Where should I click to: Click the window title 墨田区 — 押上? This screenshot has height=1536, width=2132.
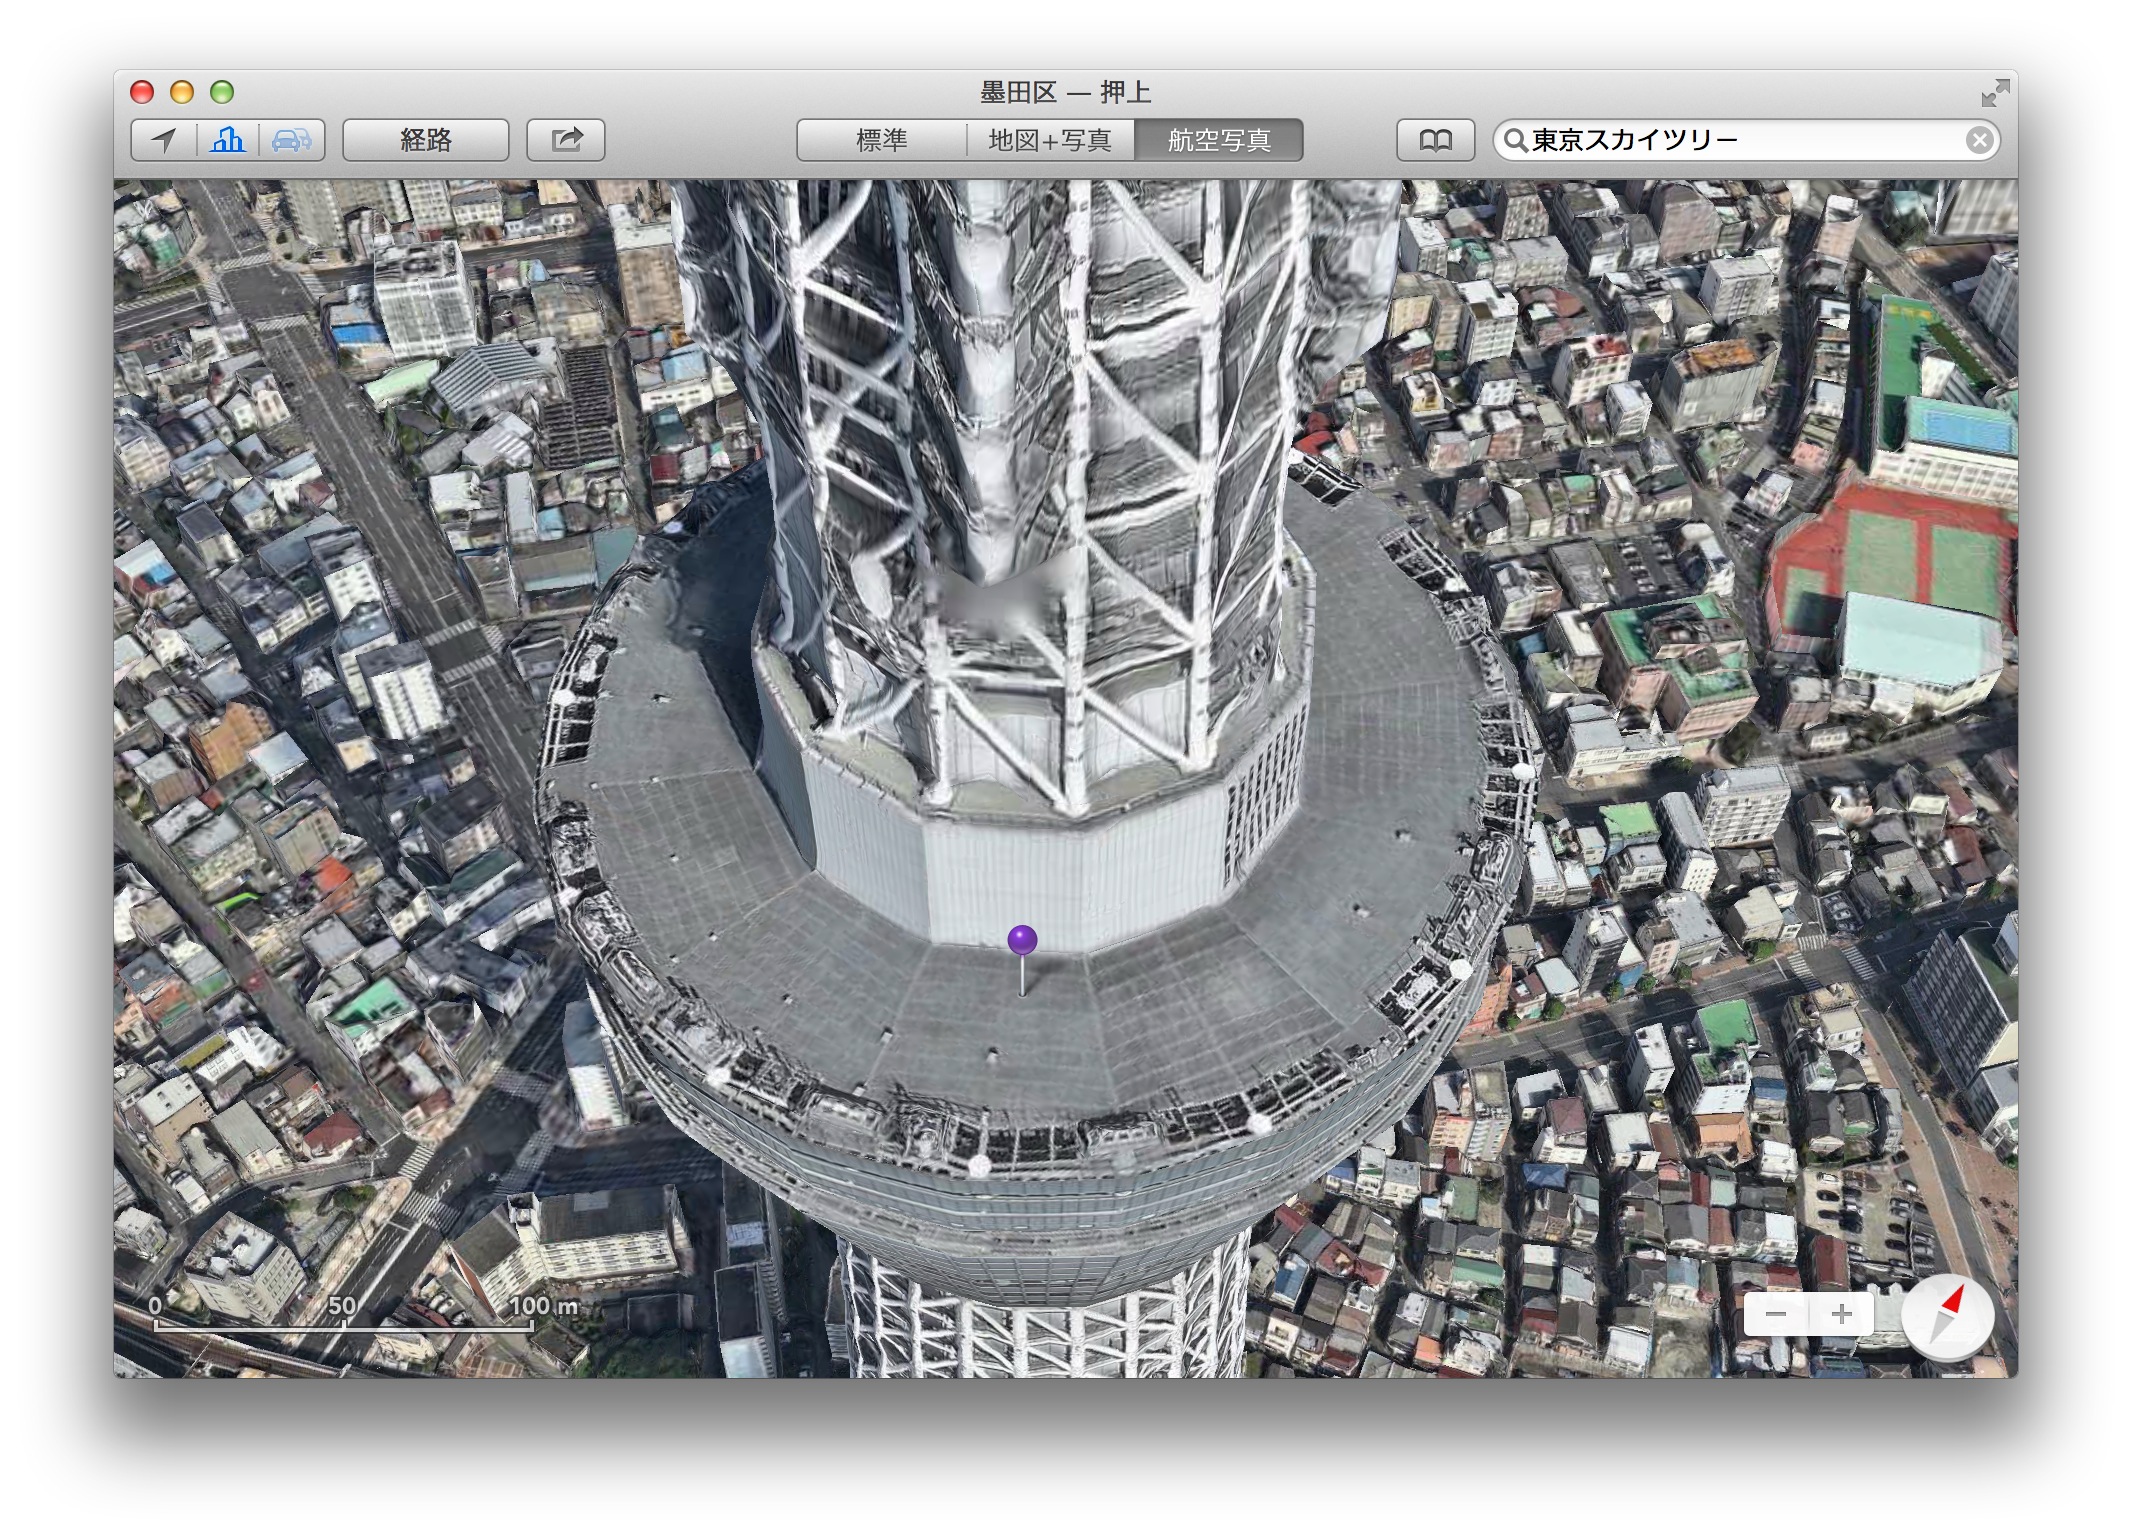click(1065, 93)
